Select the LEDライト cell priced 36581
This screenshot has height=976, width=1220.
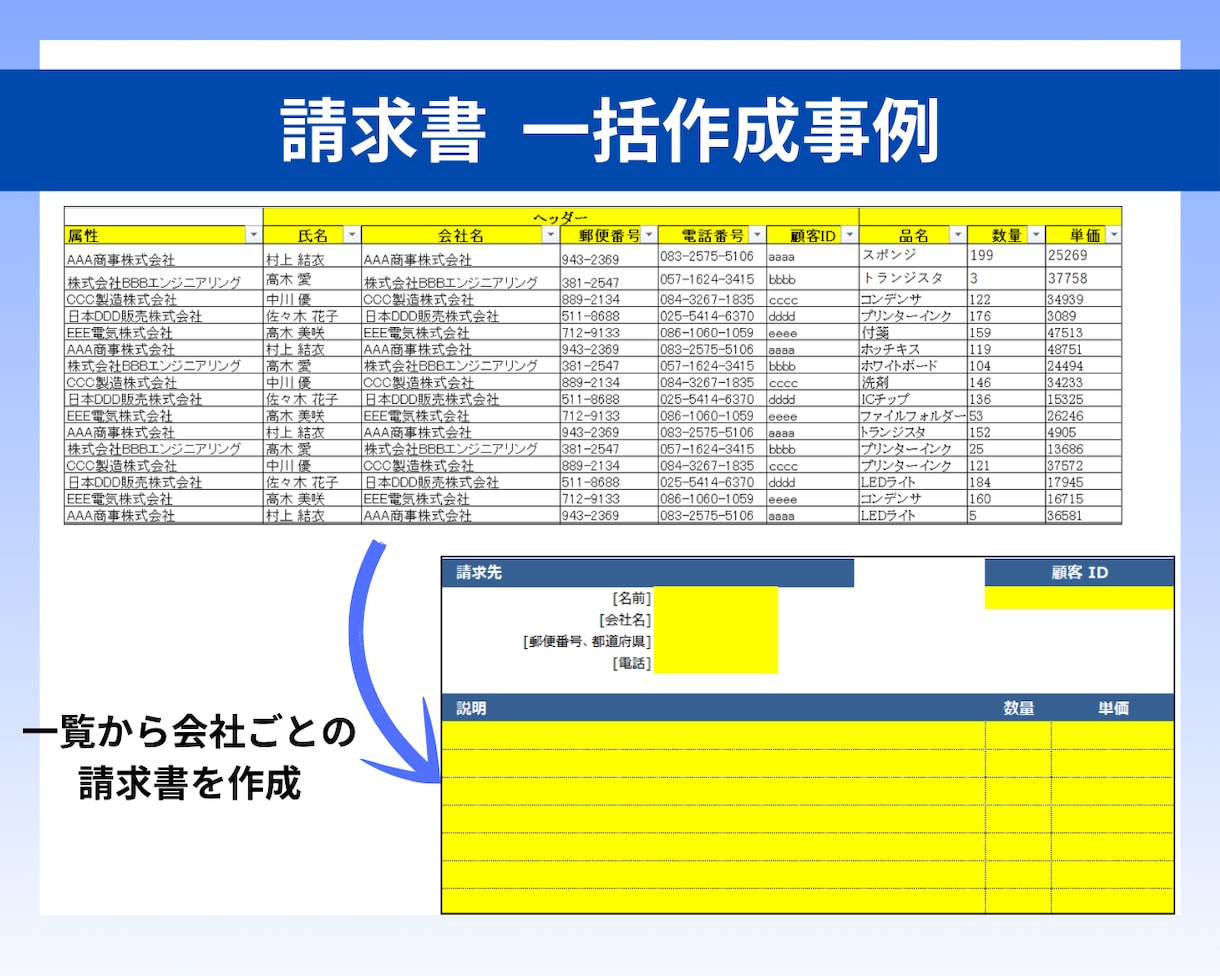(912, 516)
